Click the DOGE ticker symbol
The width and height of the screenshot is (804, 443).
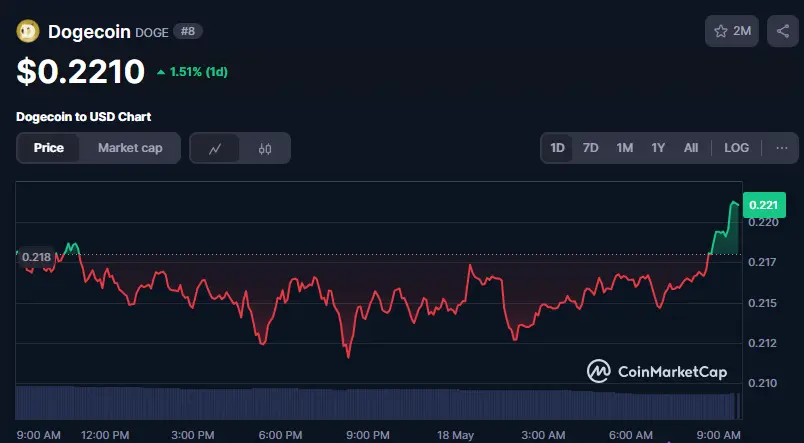pos(152,32)
